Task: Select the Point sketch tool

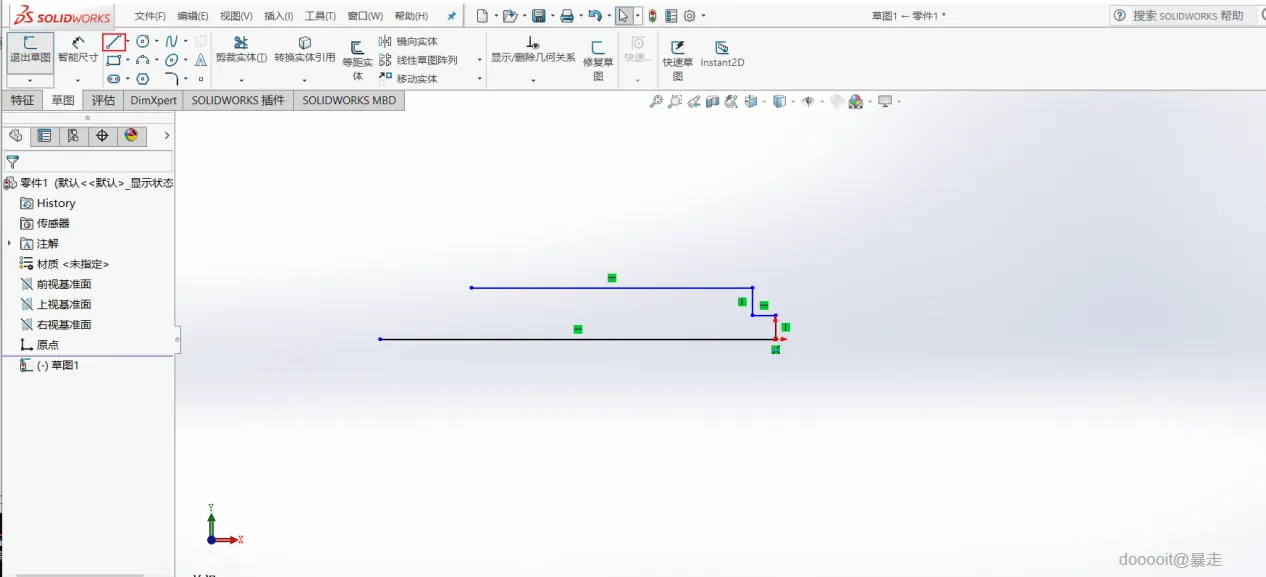Action: [x=201, y=78]
